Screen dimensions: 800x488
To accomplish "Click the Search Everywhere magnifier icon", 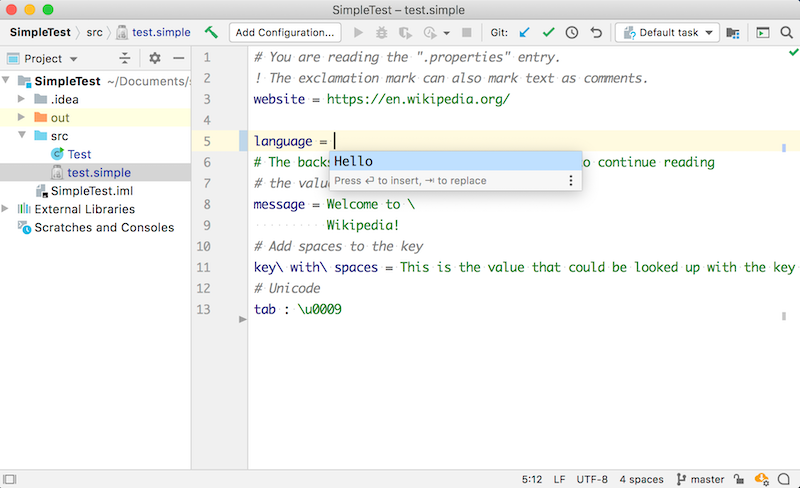I will [x=786, y=33].
